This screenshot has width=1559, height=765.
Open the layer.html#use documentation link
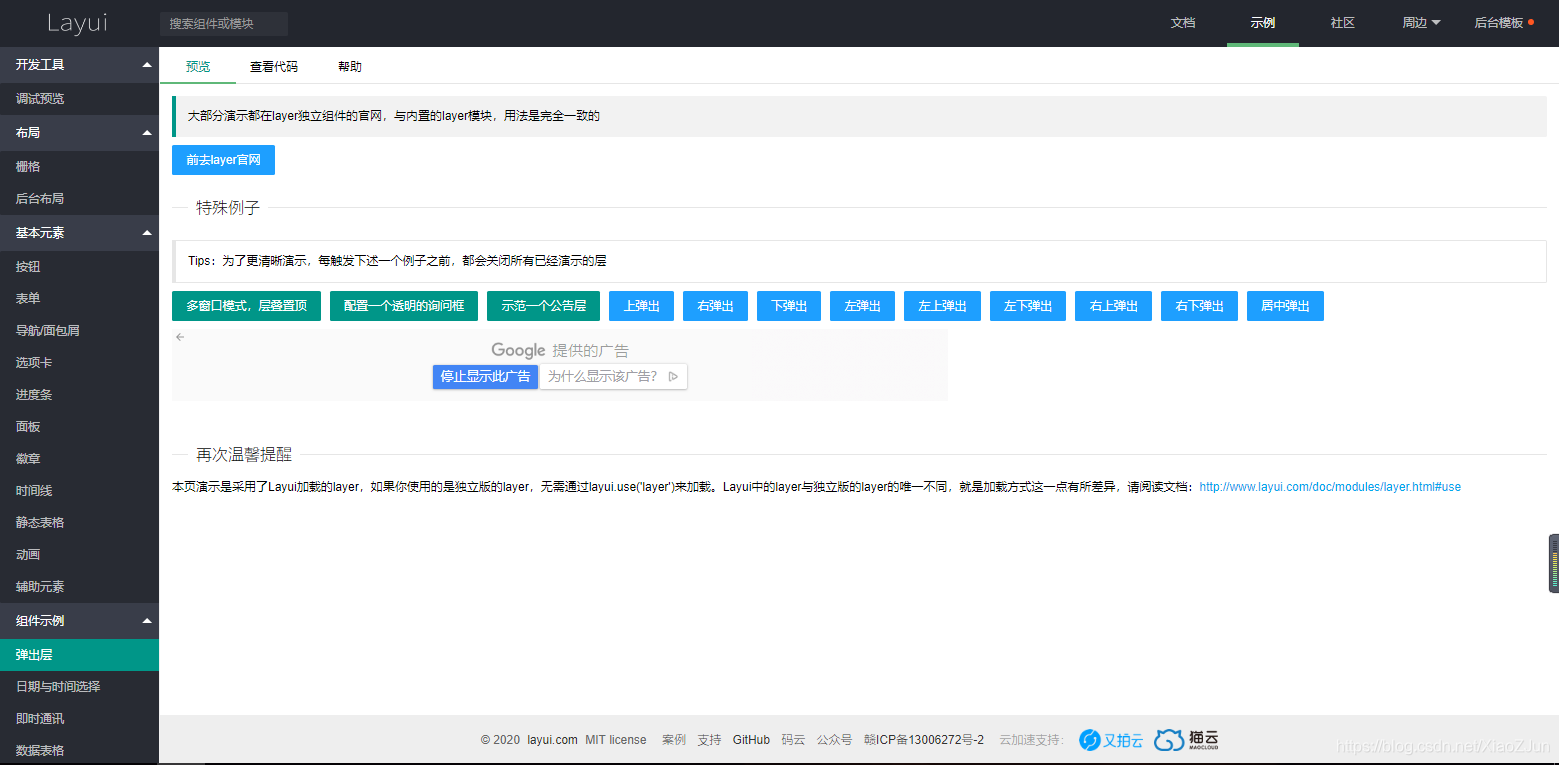[x=1330, y=487]
